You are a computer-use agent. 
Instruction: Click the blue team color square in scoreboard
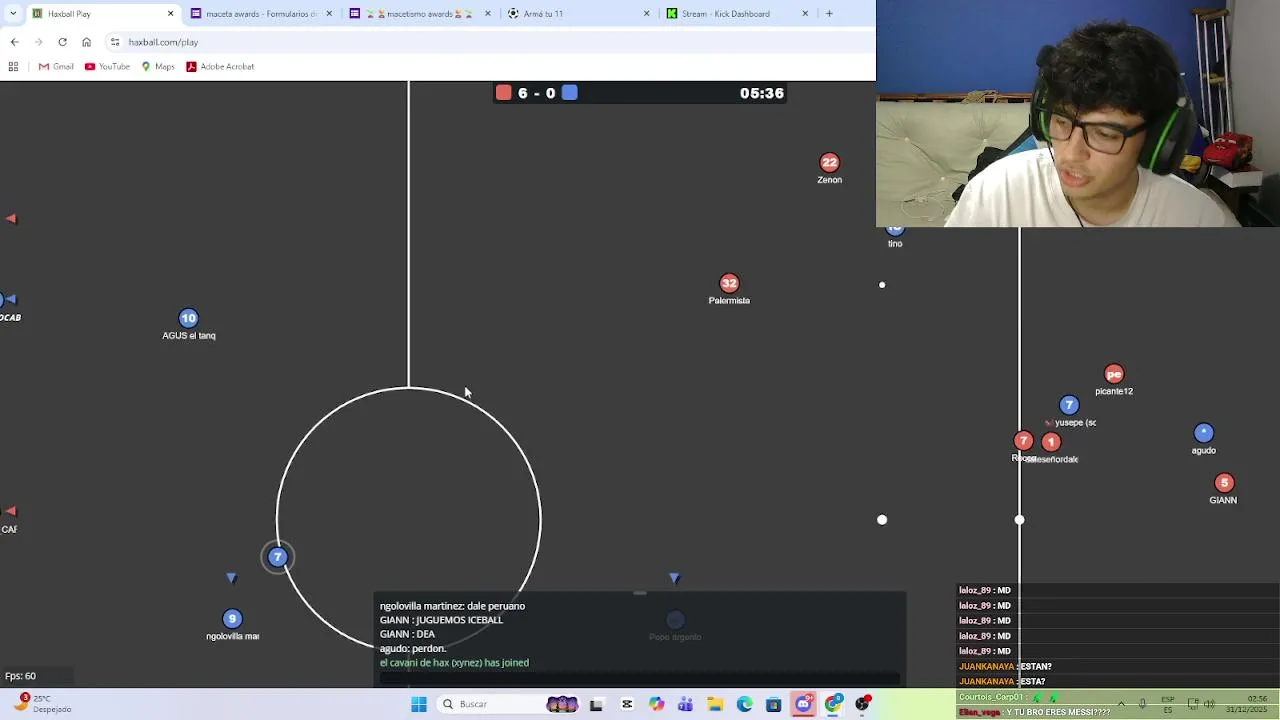pyautogui.click(x=569, y=93)
